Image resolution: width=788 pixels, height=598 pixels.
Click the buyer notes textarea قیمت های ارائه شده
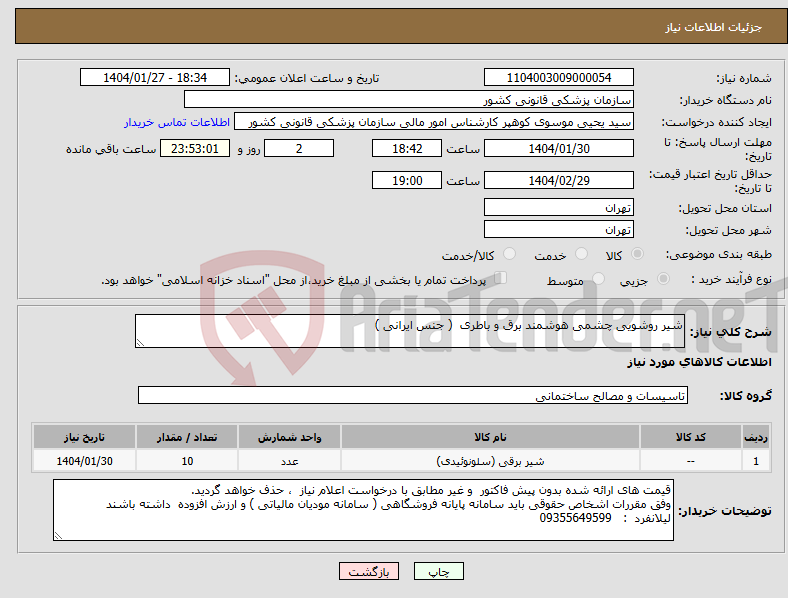point(363,510)
